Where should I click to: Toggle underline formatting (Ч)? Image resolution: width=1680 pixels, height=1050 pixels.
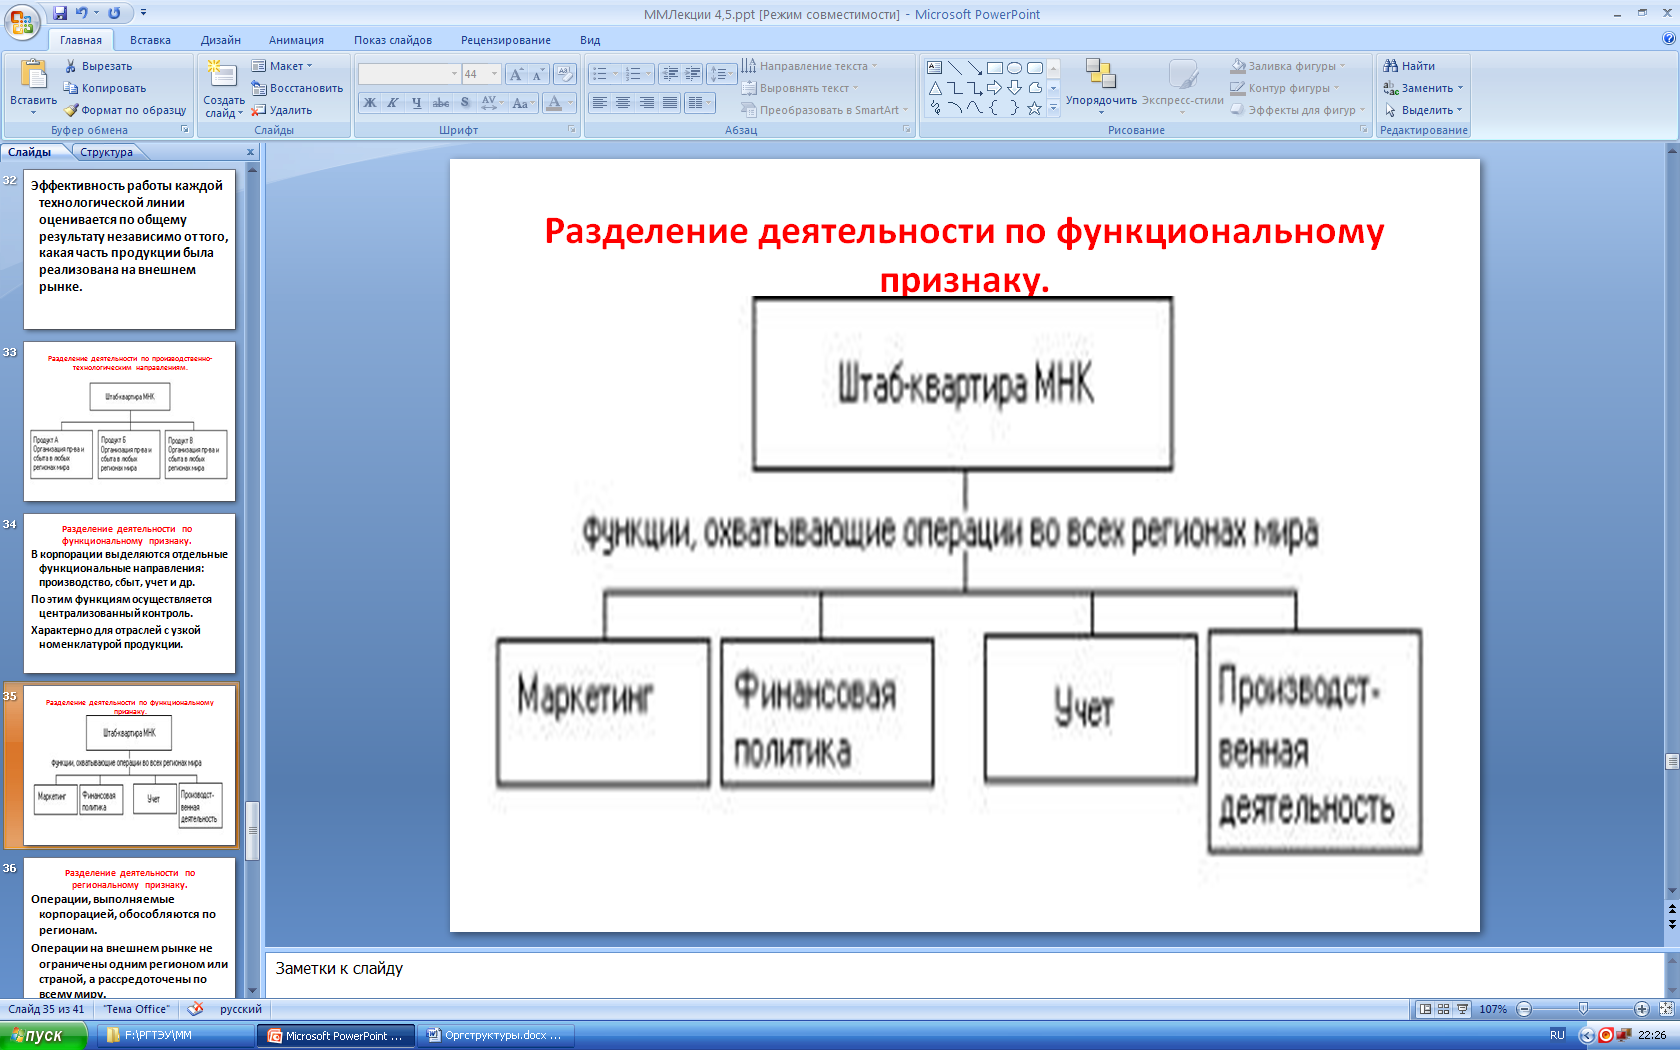coord(416,103)
